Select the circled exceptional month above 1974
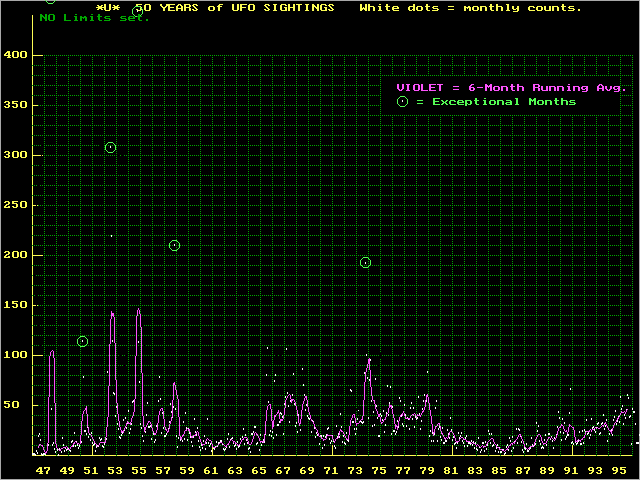640x480 pixels. (x=365, y=262)
